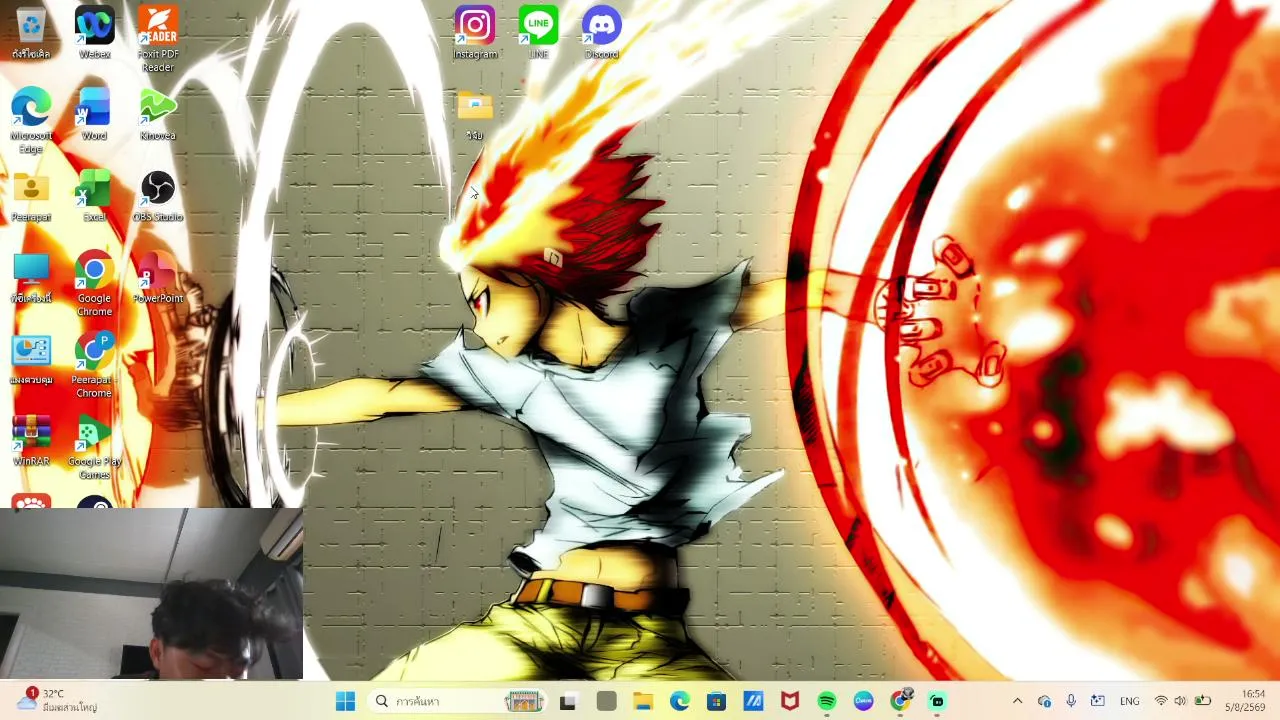The image size is (1280, 720).
Task: Launch Edge from the taskbar
Action: [x=679, y=701]
